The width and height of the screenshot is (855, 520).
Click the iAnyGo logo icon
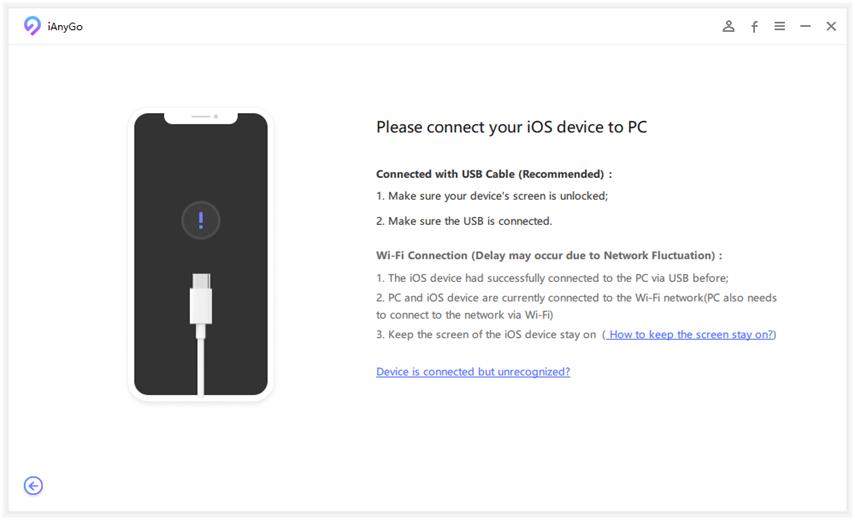pyautogui.click(x=32, y=26)
